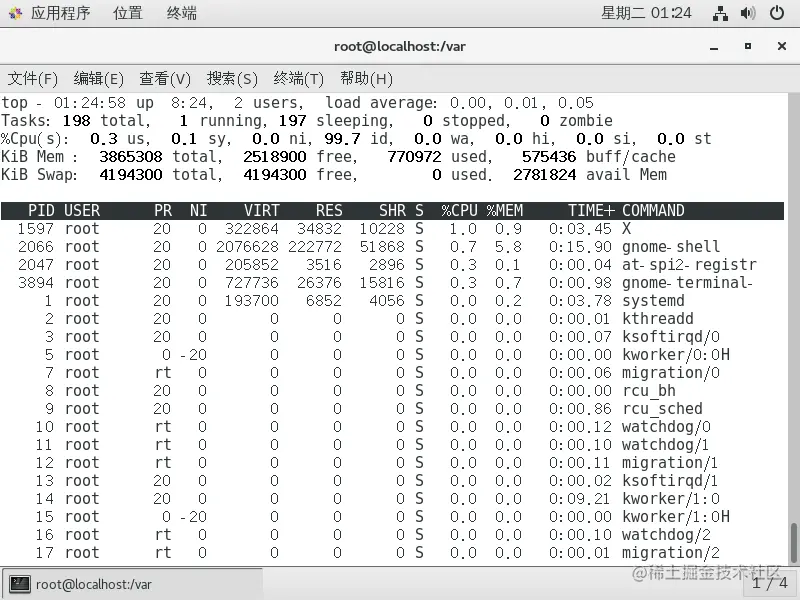Image resolution: width=800 pixels, height=600 pixels.
Task: Click the USER column header
Action: point(82,211)
